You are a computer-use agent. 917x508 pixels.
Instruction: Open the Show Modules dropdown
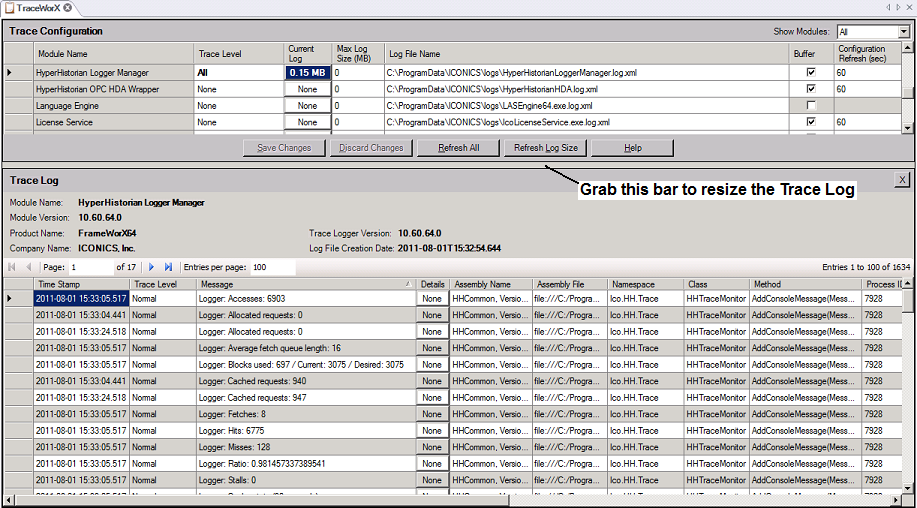[904, 32]
